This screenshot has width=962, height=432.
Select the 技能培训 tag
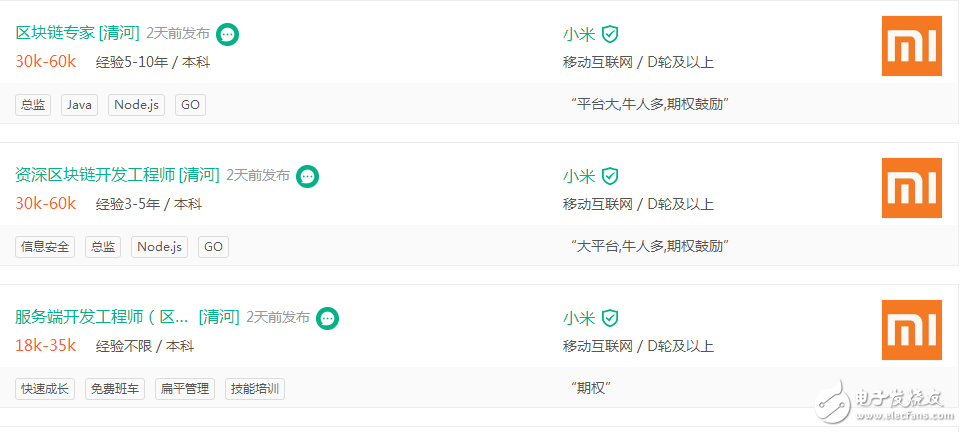click(255, 388)
